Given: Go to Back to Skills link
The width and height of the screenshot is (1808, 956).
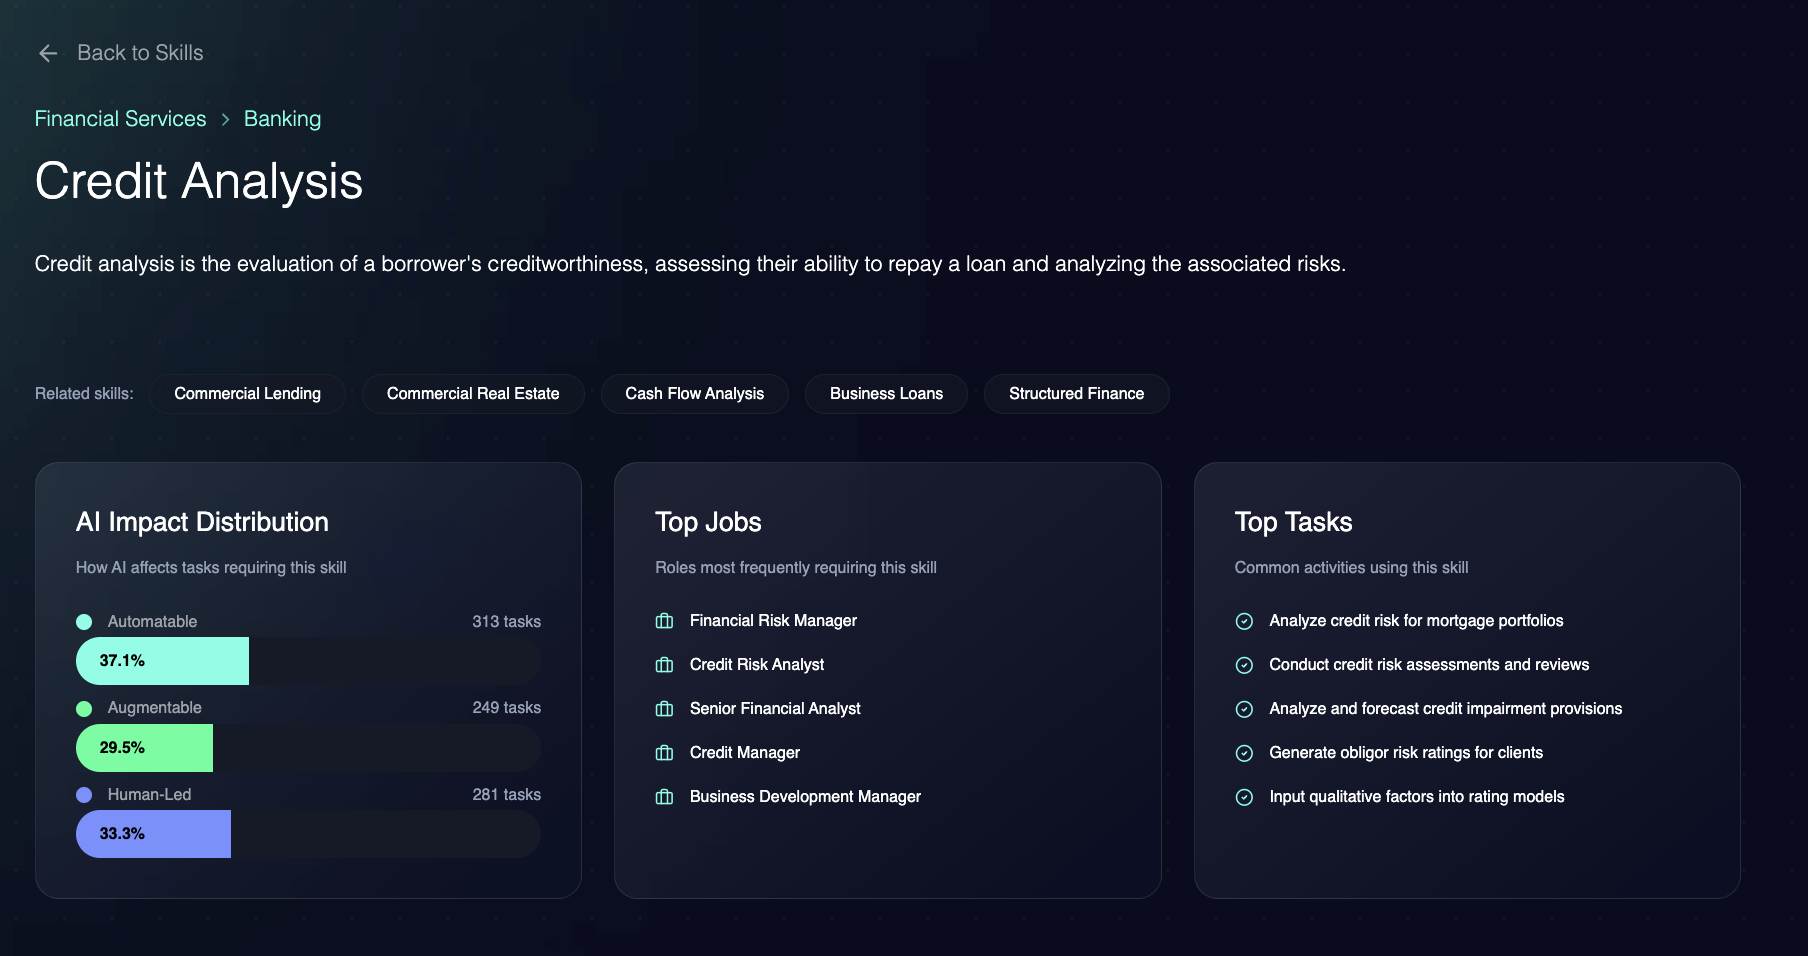Looking at the screenshot, I should pyautogui.click(x=140, y=53).
